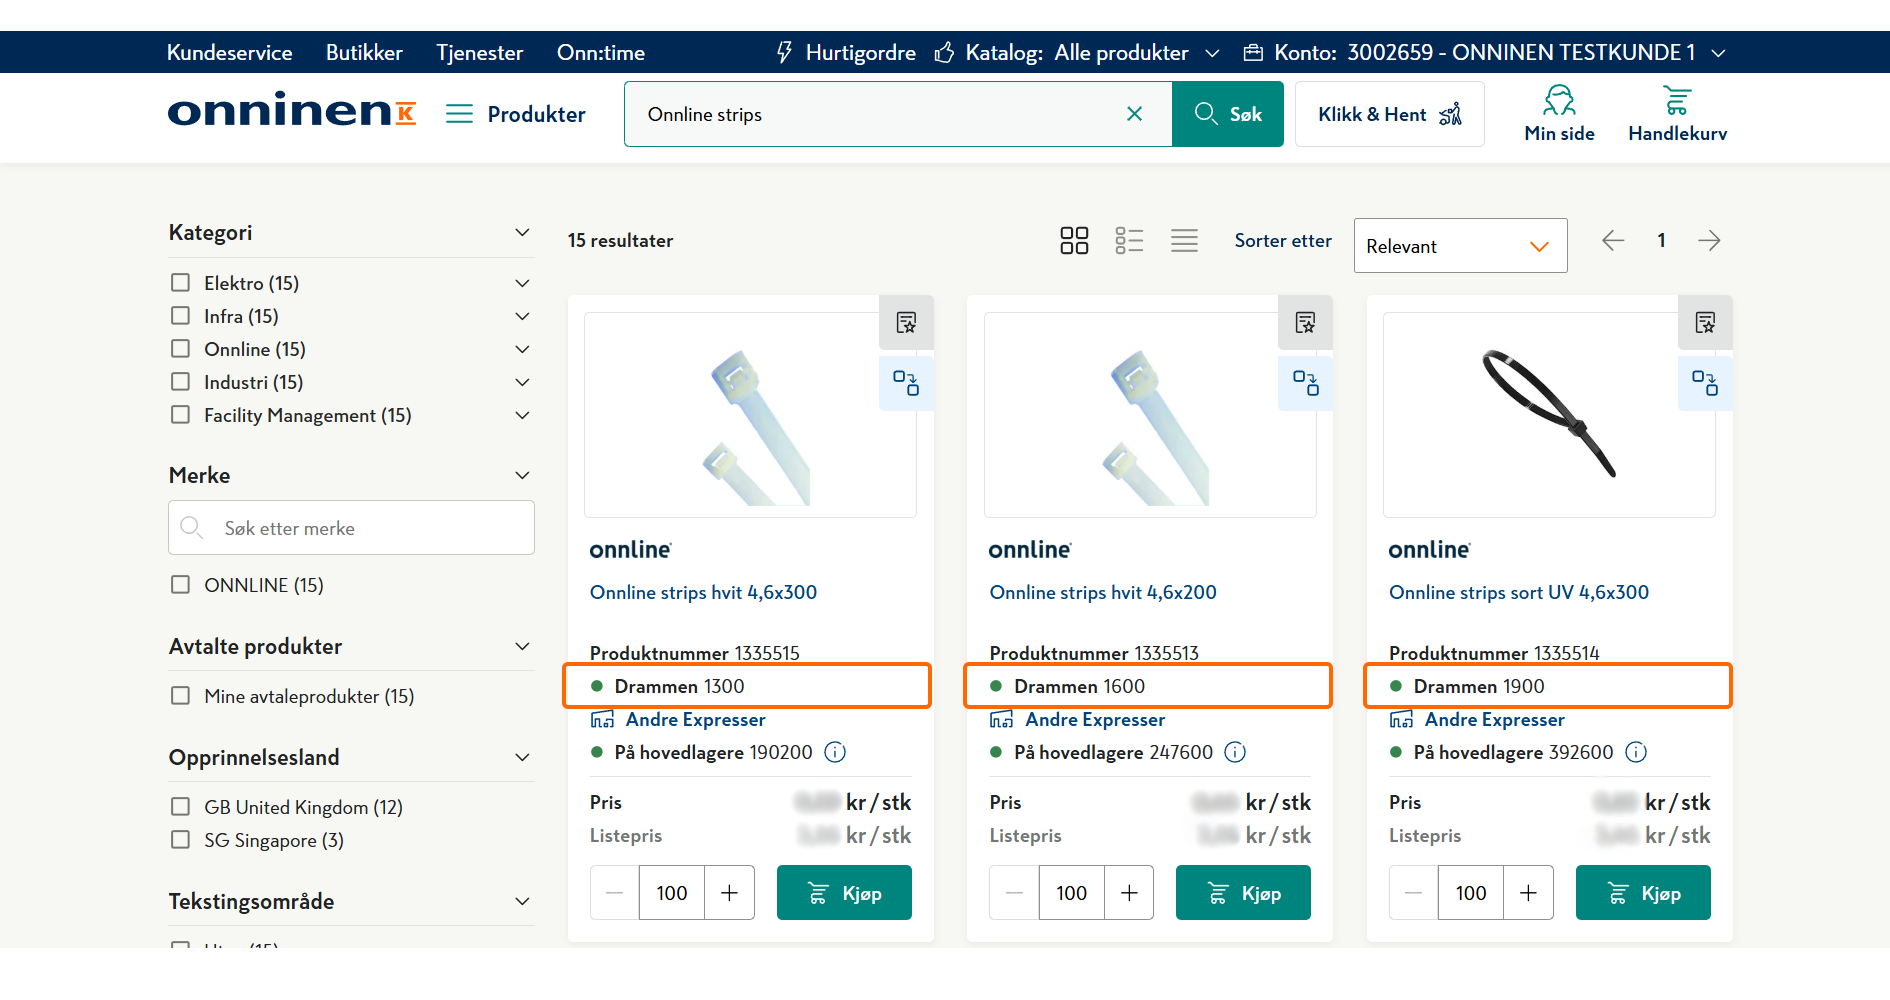Decrease quantity for strips hvit 4,6x200
1890x1000 pixels.
(1014, 892)
